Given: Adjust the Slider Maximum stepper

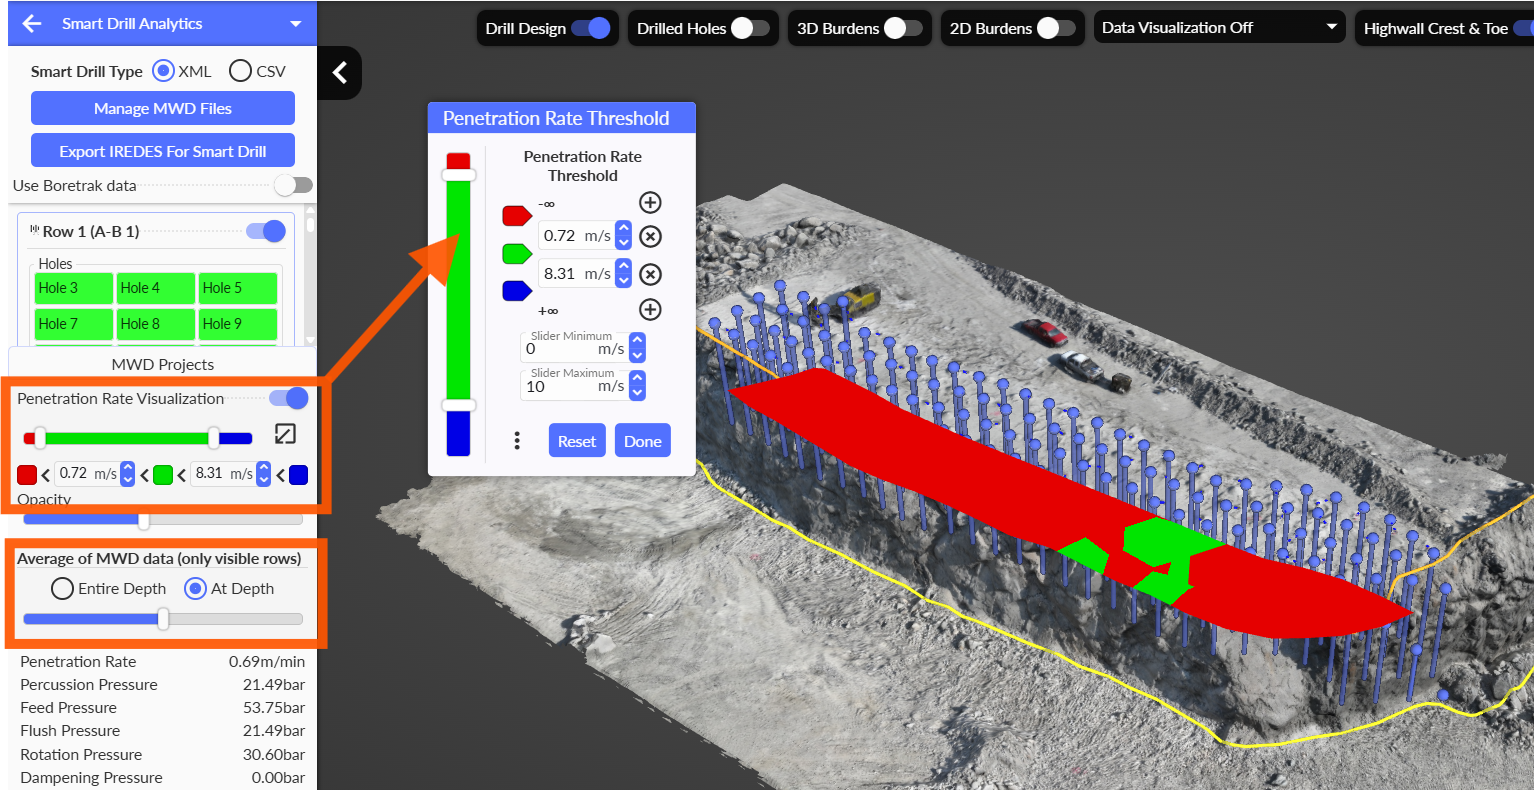Looking at the screenshot, I should tap(638, 386).
